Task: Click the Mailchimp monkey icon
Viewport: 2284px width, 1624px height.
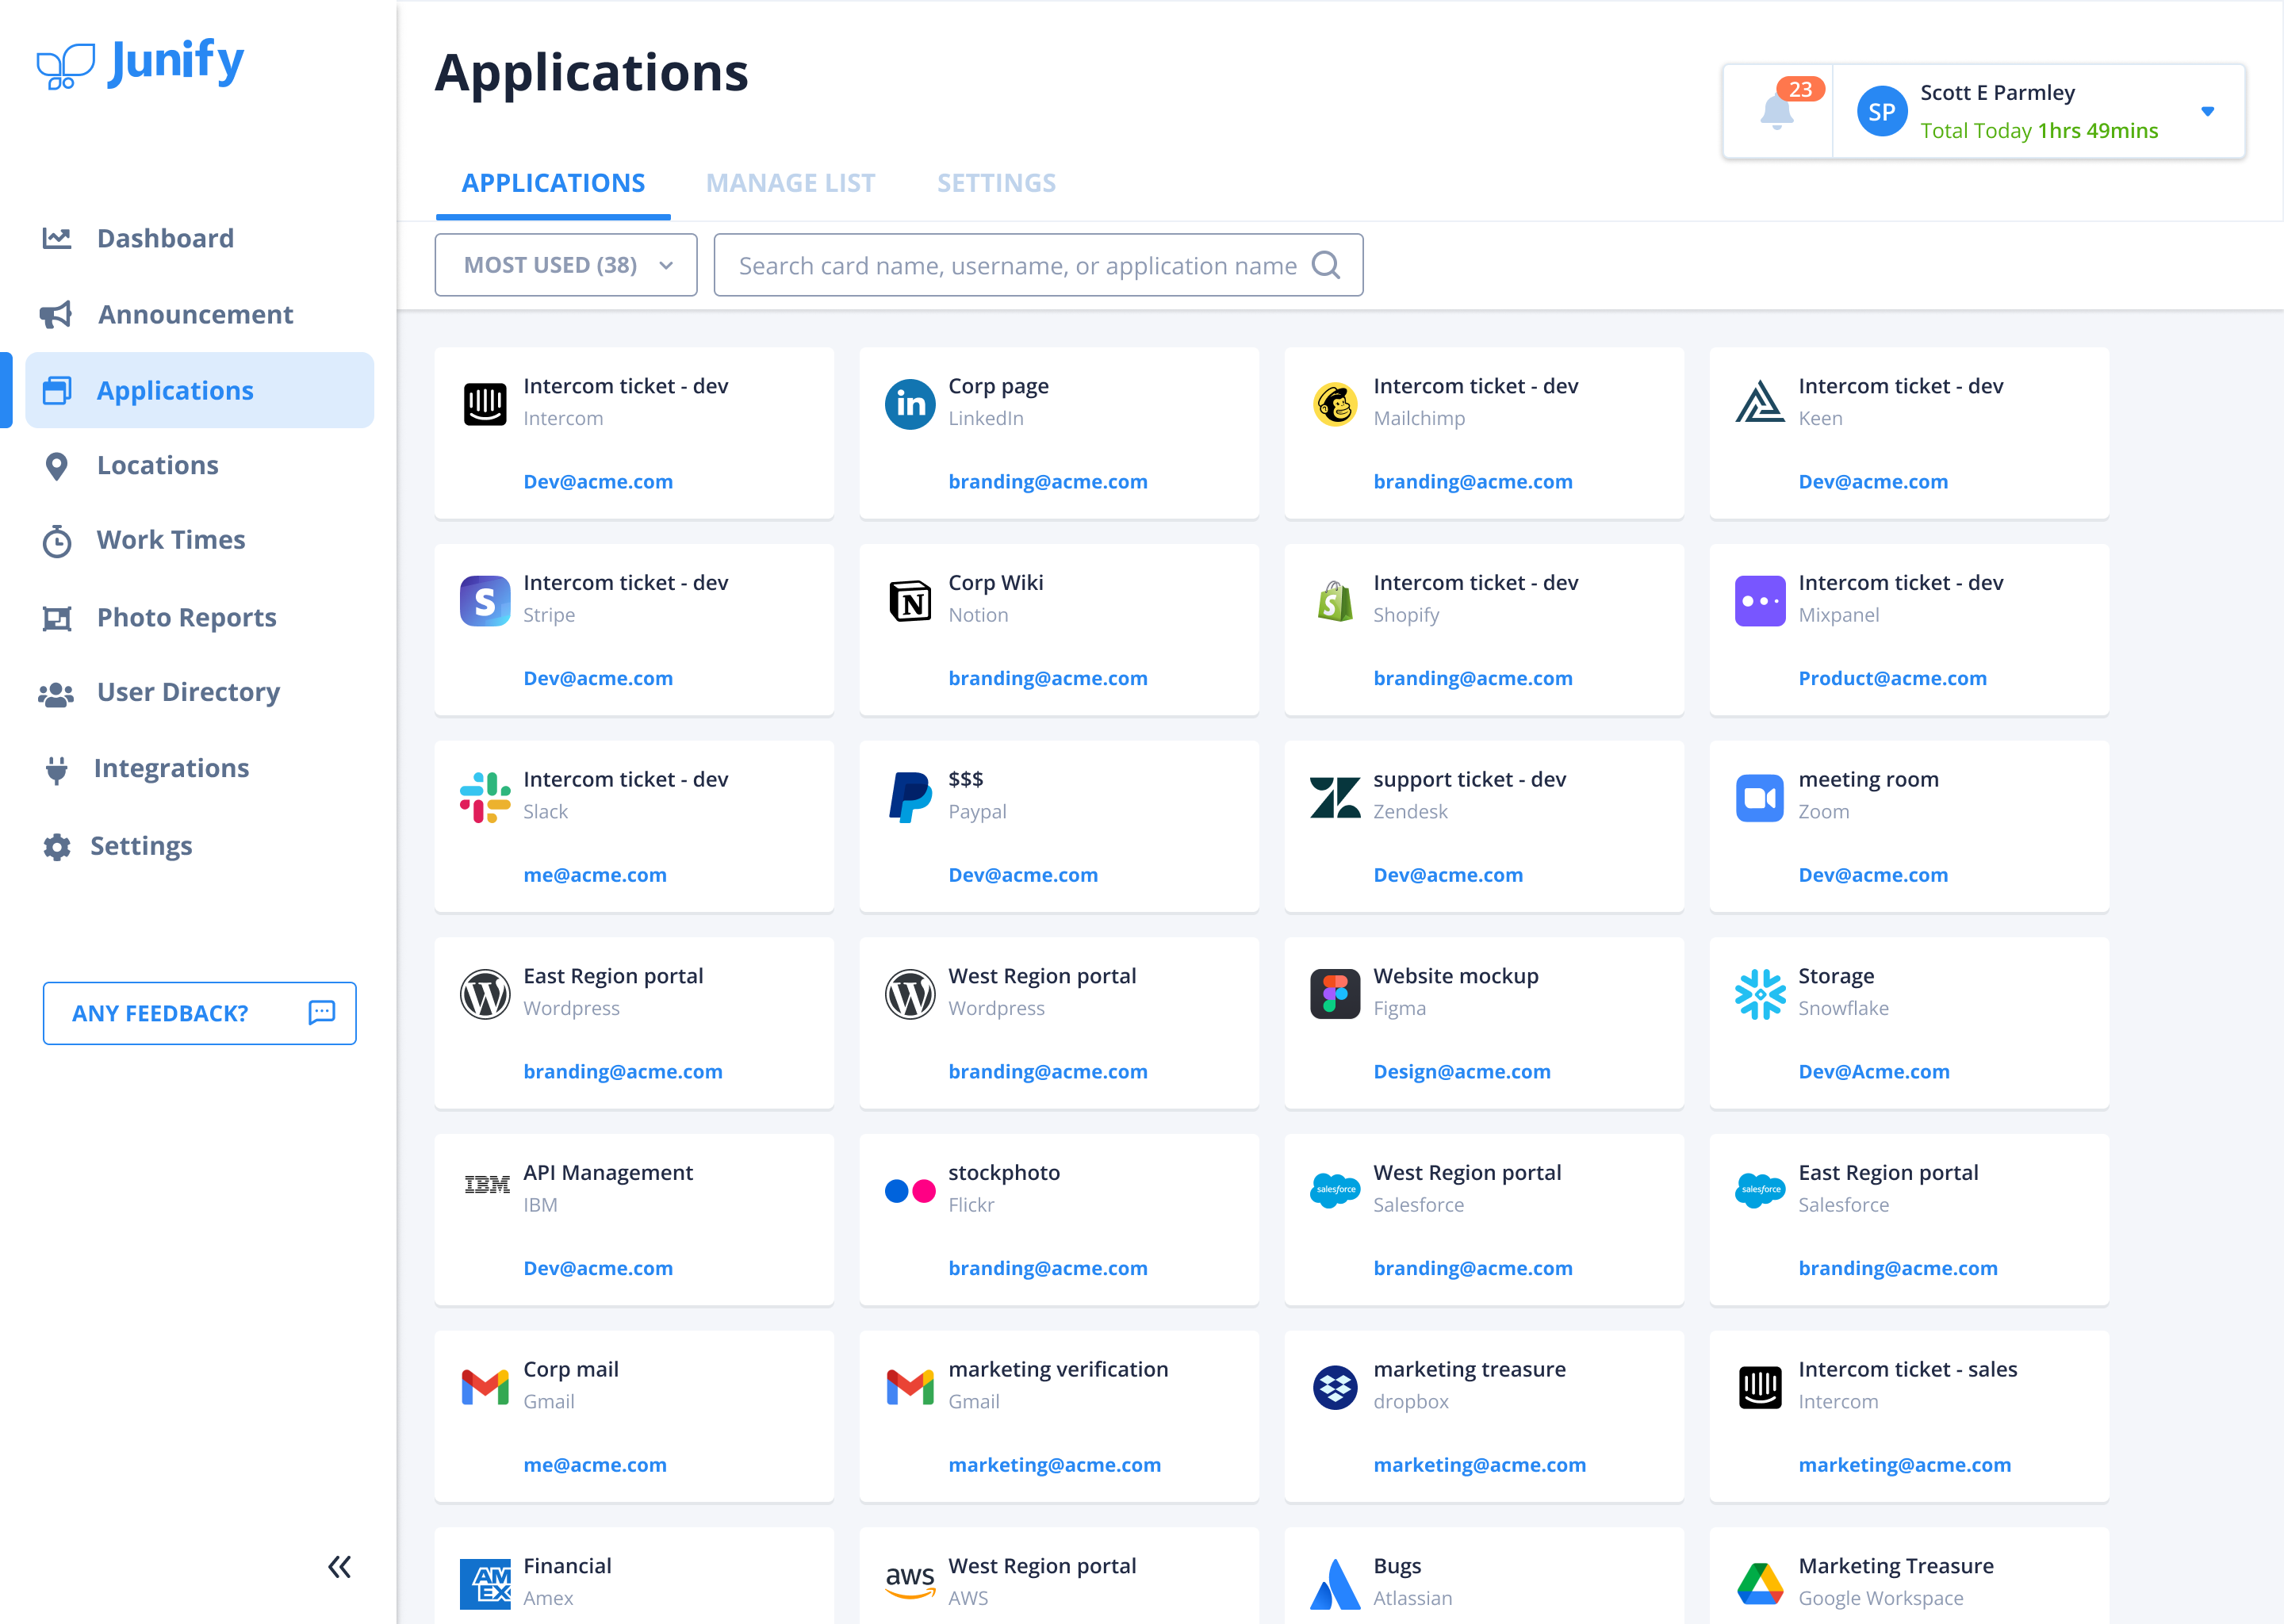Action: tap(1335, 404)
